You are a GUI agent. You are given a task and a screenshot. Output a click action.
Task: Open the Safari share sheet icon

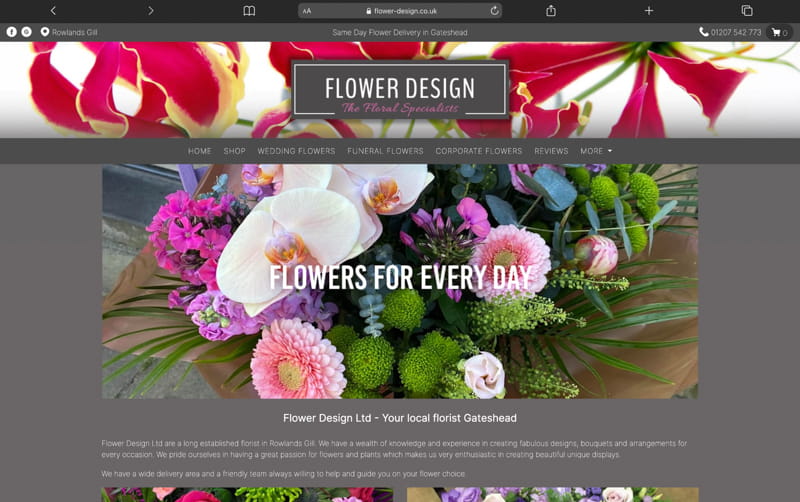pyautogui.click(x=551, y=10)
